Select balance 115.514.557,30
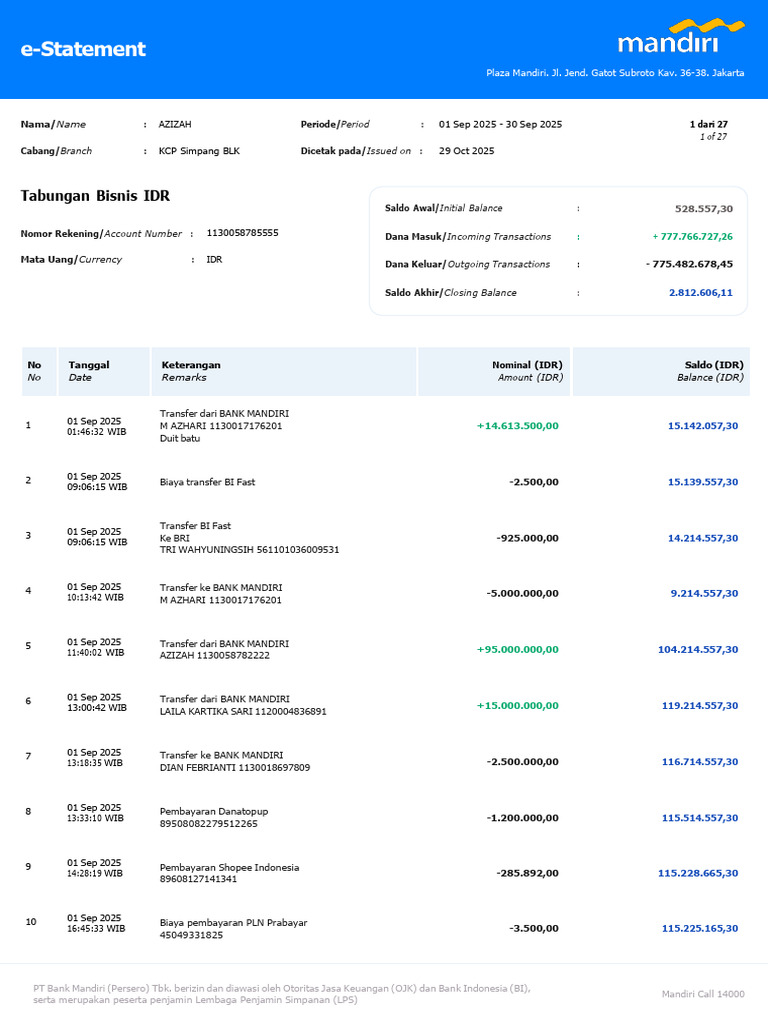 tap(699, 818)
